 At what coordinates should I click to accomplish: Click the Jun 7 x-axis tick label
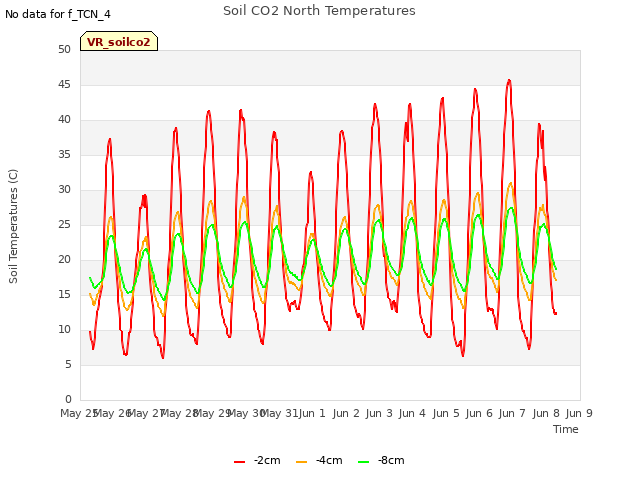tap(512, 413)
